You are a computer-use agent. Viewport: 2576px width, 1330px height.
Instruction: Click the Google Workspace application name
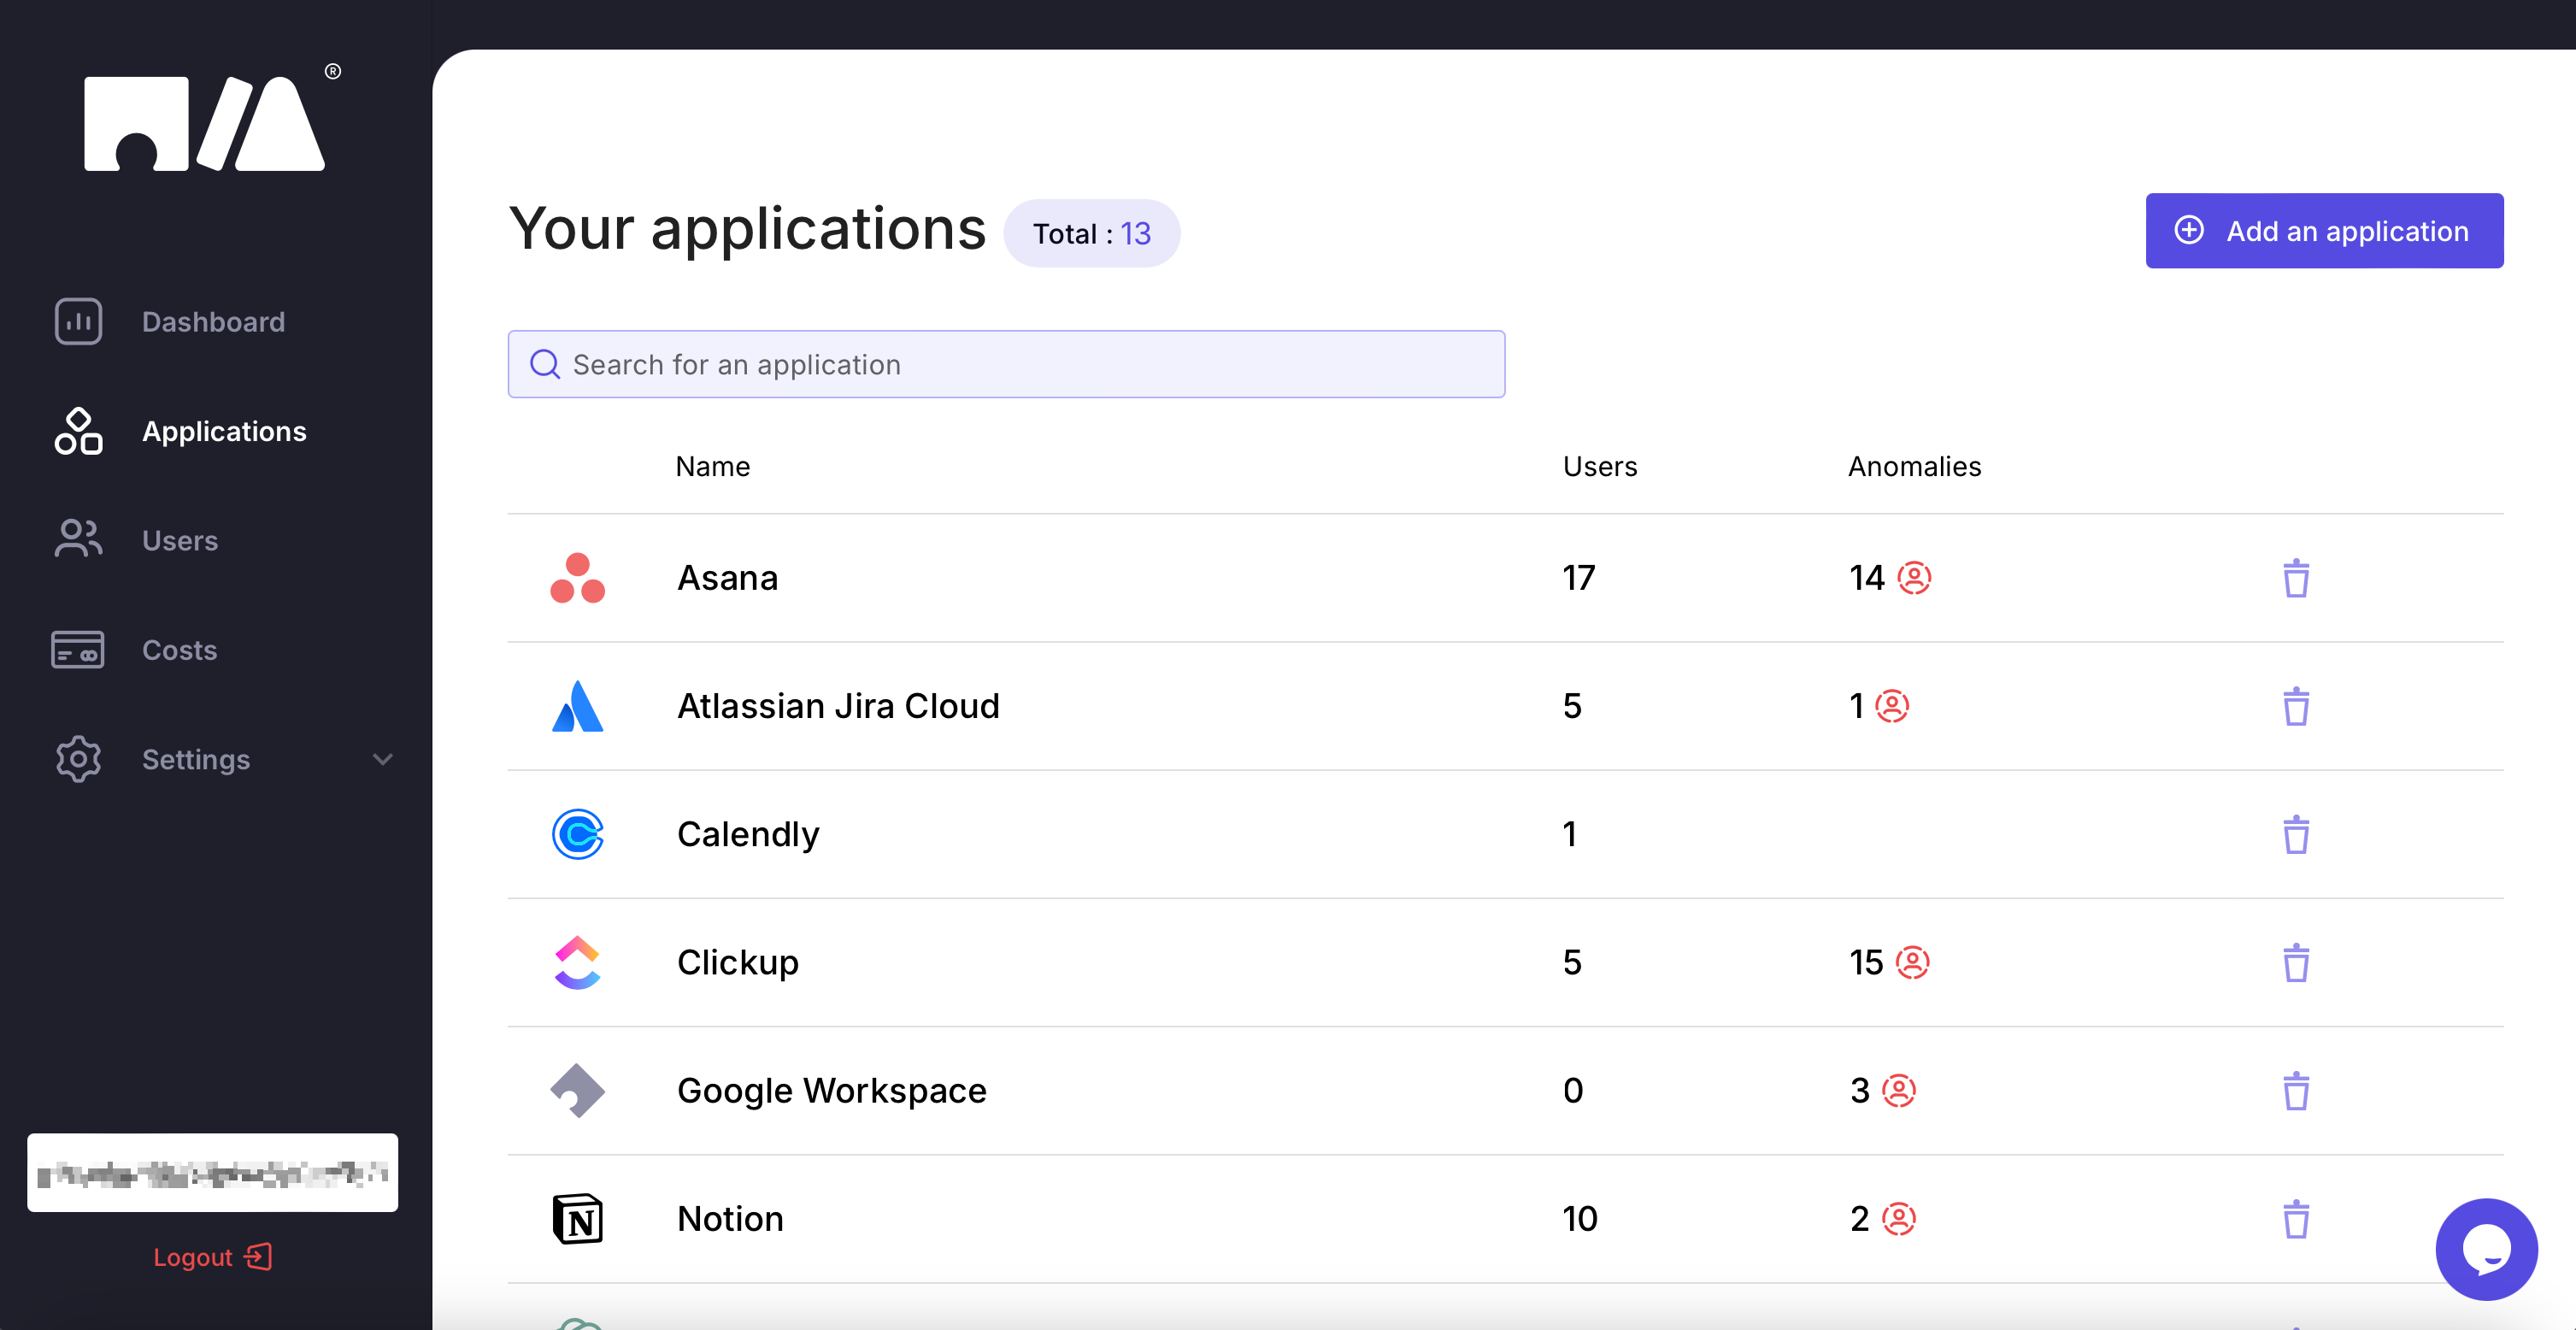(x=831, y=1090)
